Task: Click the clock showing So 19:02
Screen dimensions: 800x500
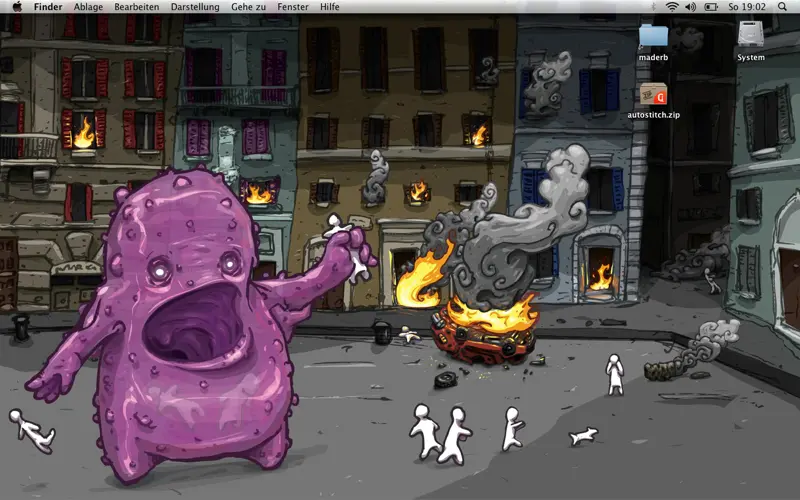Action: coord(746,7)
